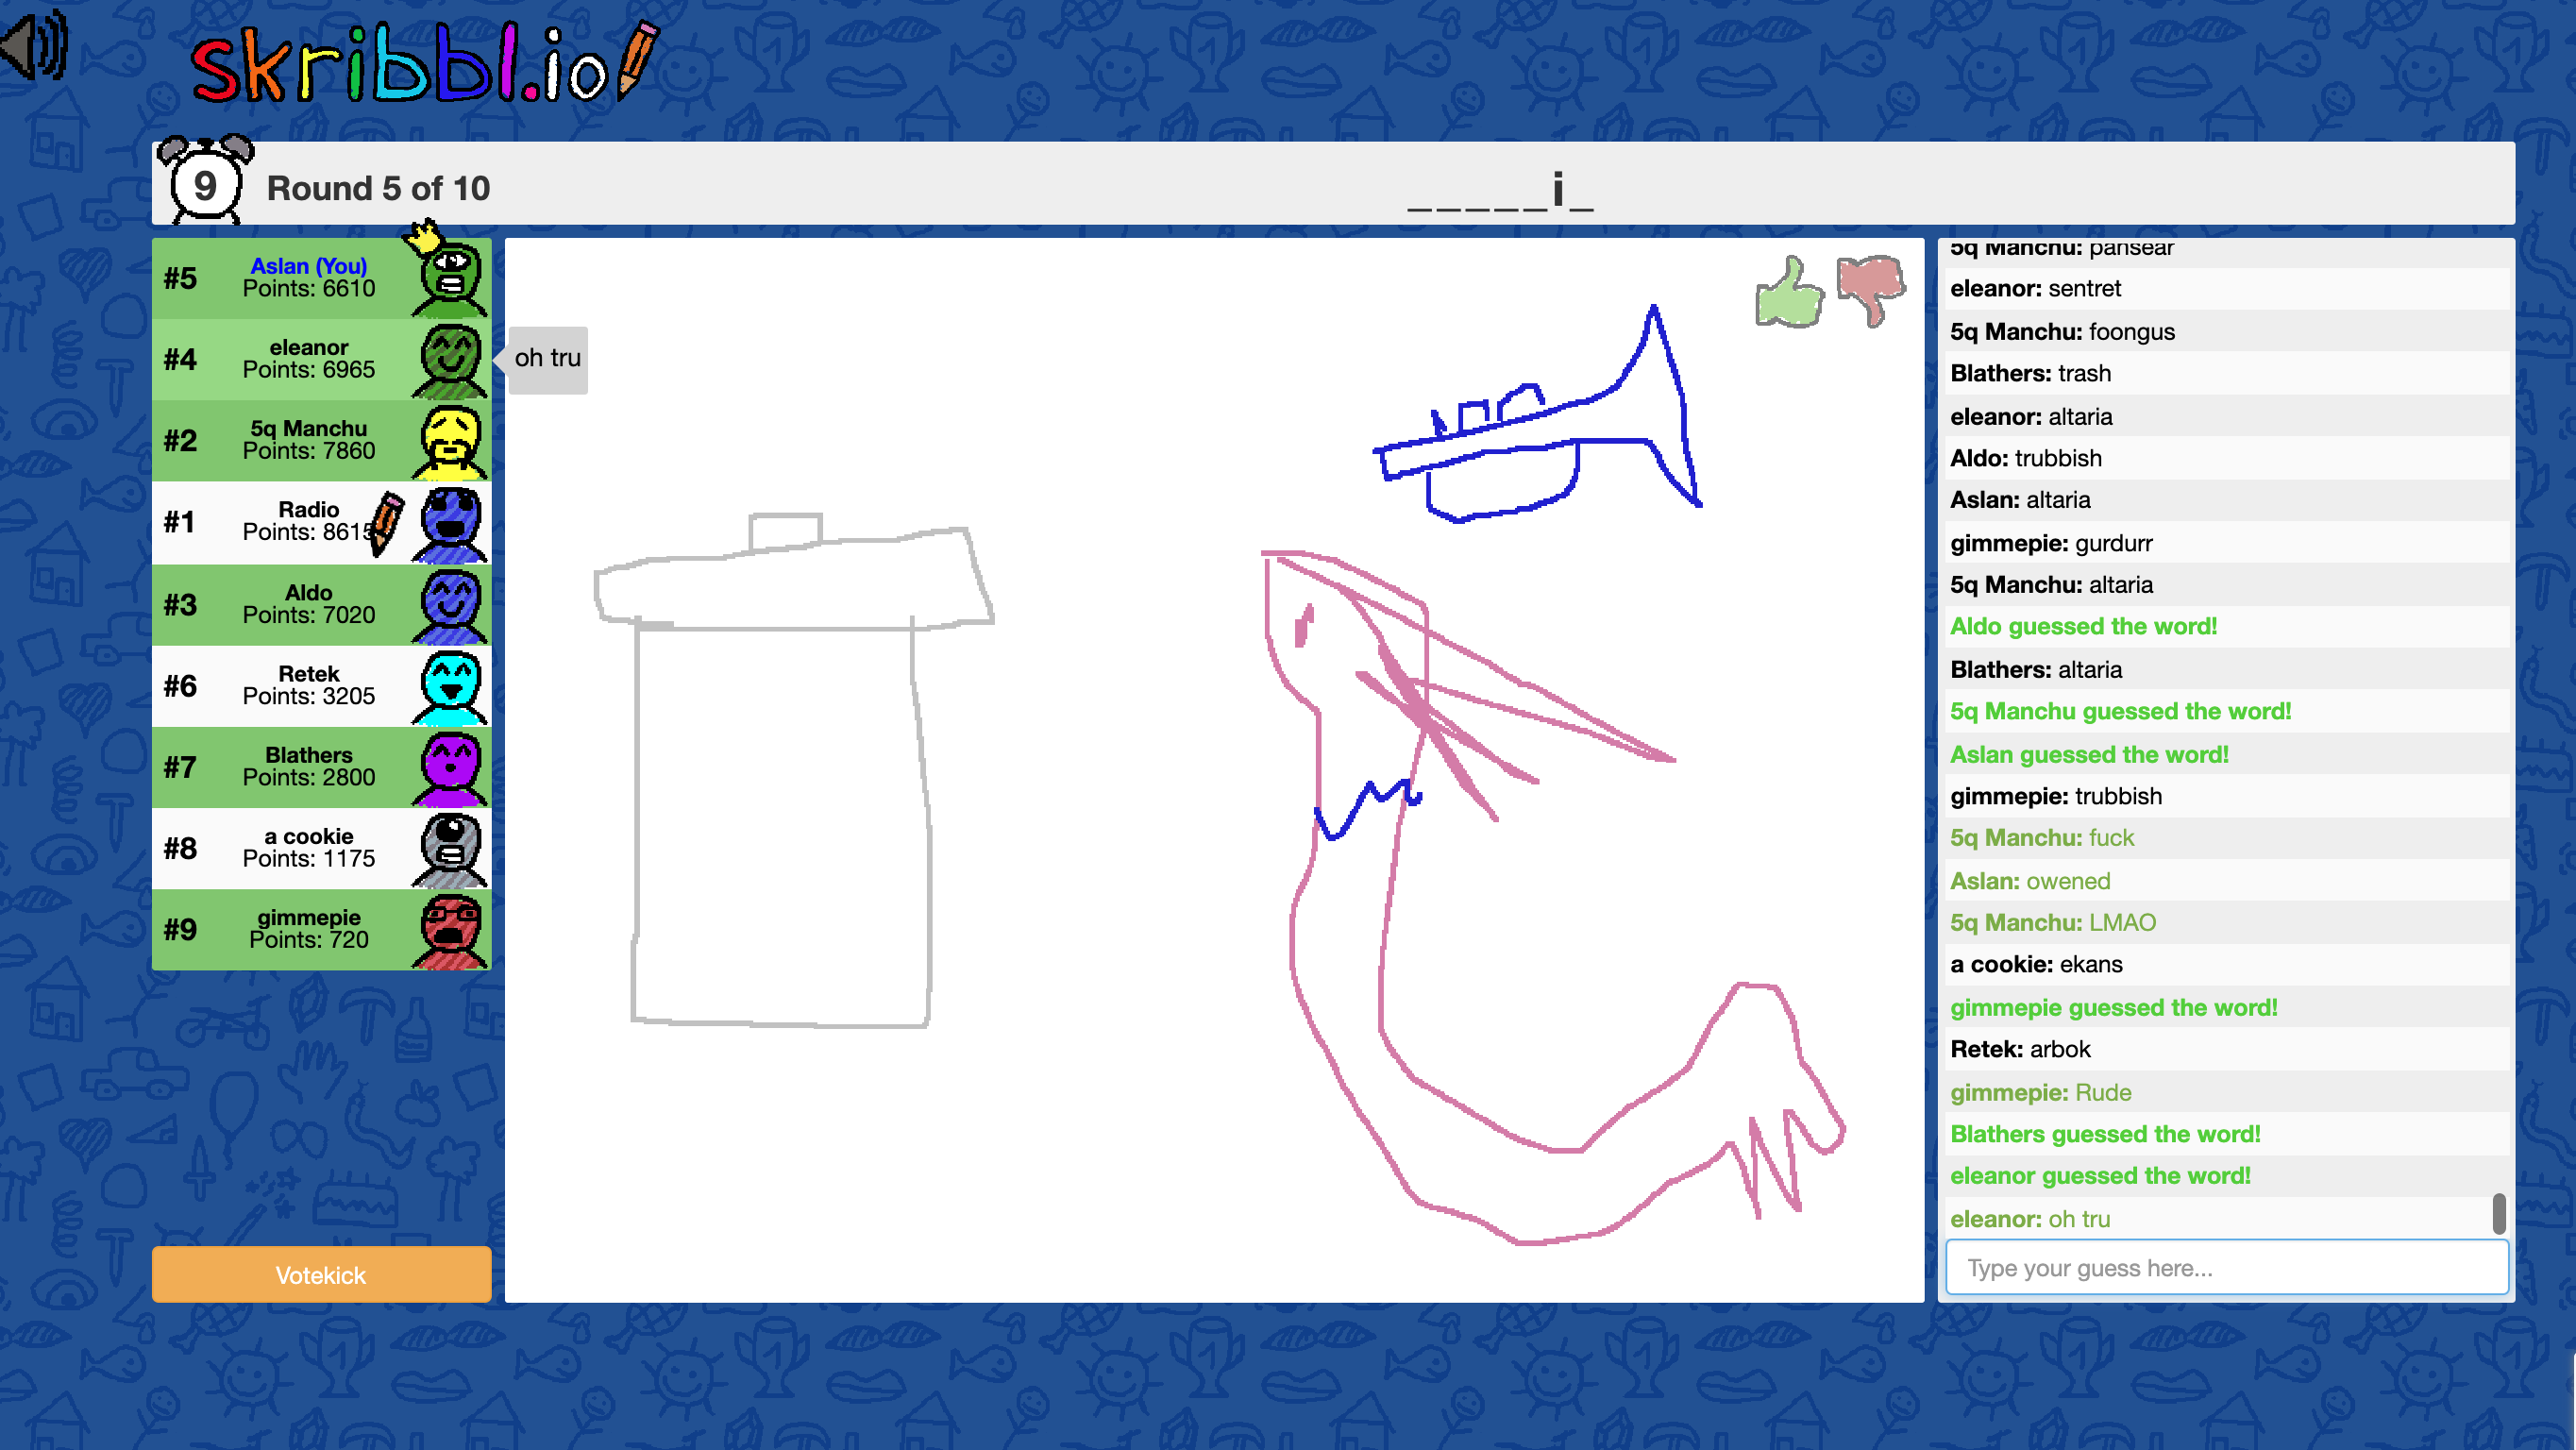Screen dimensions: 2576x1450
Task: Click the drawer pencil icon next to Radio
Action: point(386,522)
